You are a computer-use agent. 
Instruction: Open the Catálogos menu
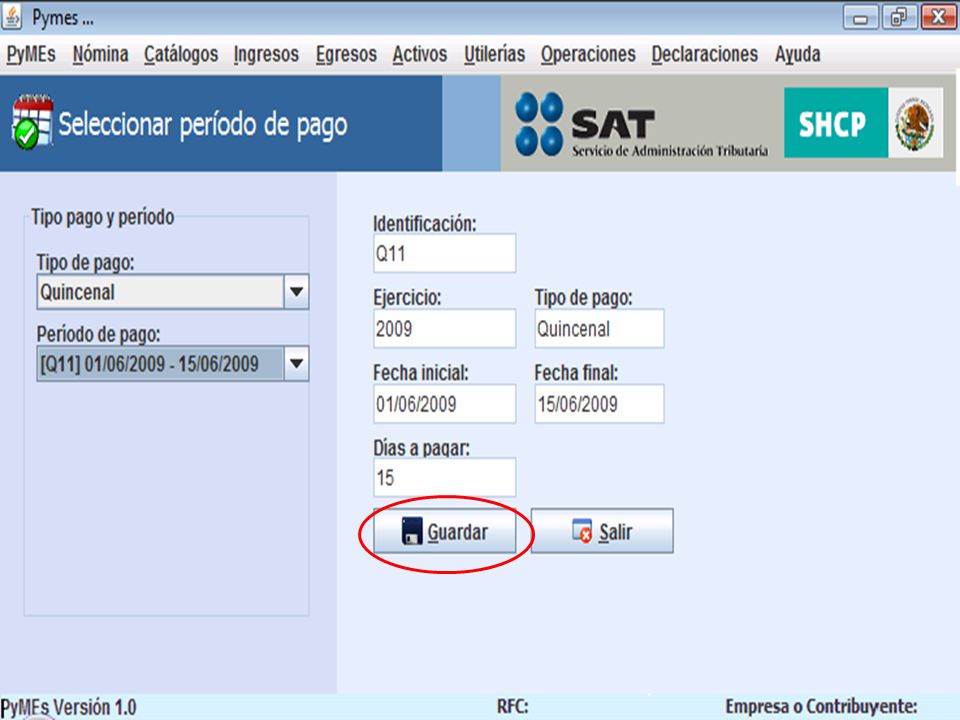(181, 54)
